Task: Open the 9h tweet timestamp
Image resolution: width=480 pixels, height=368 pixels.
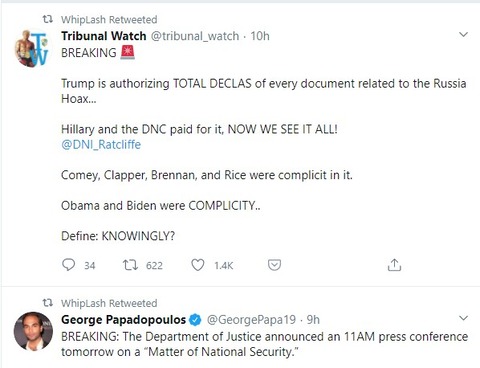Action: tap(313, 320)
